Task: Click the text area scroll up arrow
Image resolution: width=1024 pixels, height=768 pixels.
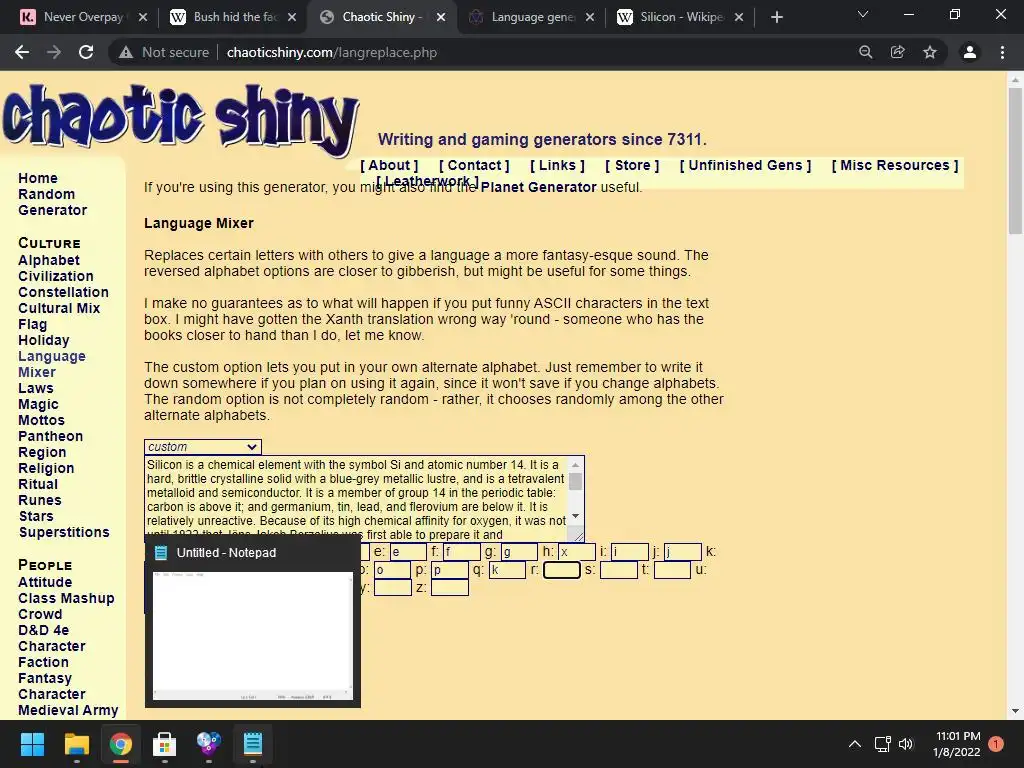Action: pyautogui.click(x=575, y=465)
